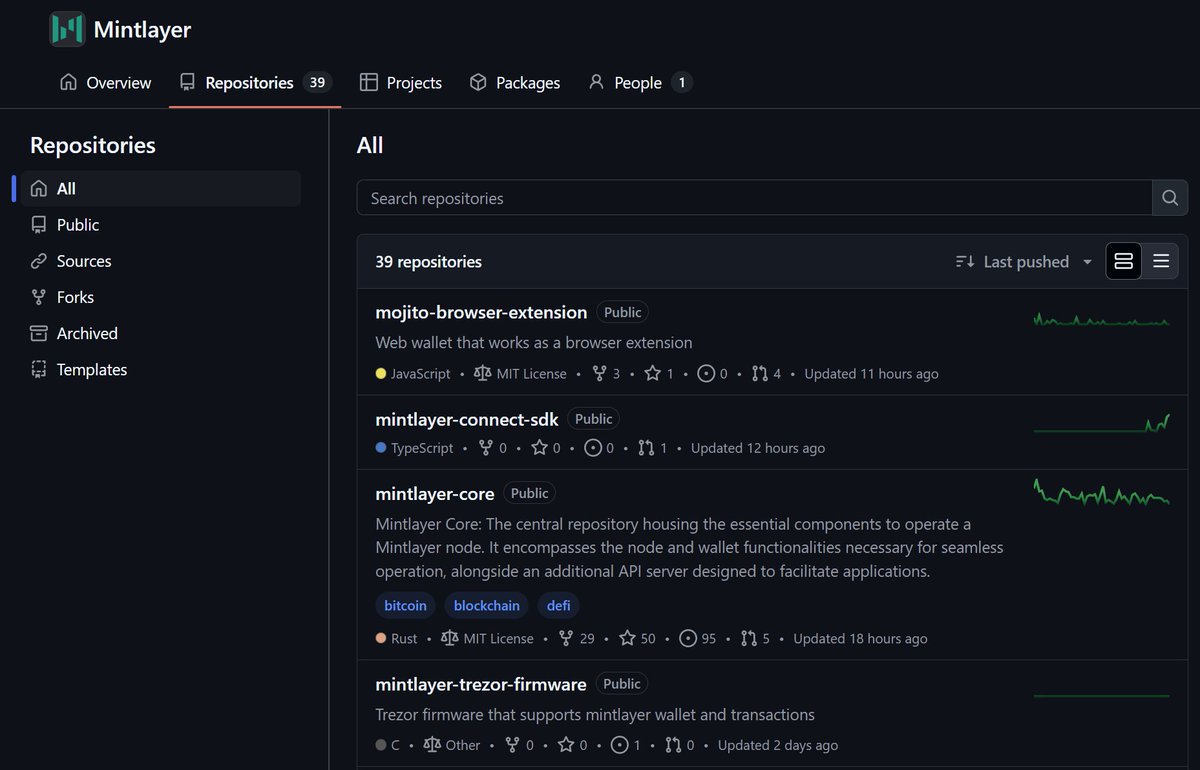This screenshot has height=770, width=1200.
Task: Click the mojito-browser-extension activity graph
Action: (1101, 320)
